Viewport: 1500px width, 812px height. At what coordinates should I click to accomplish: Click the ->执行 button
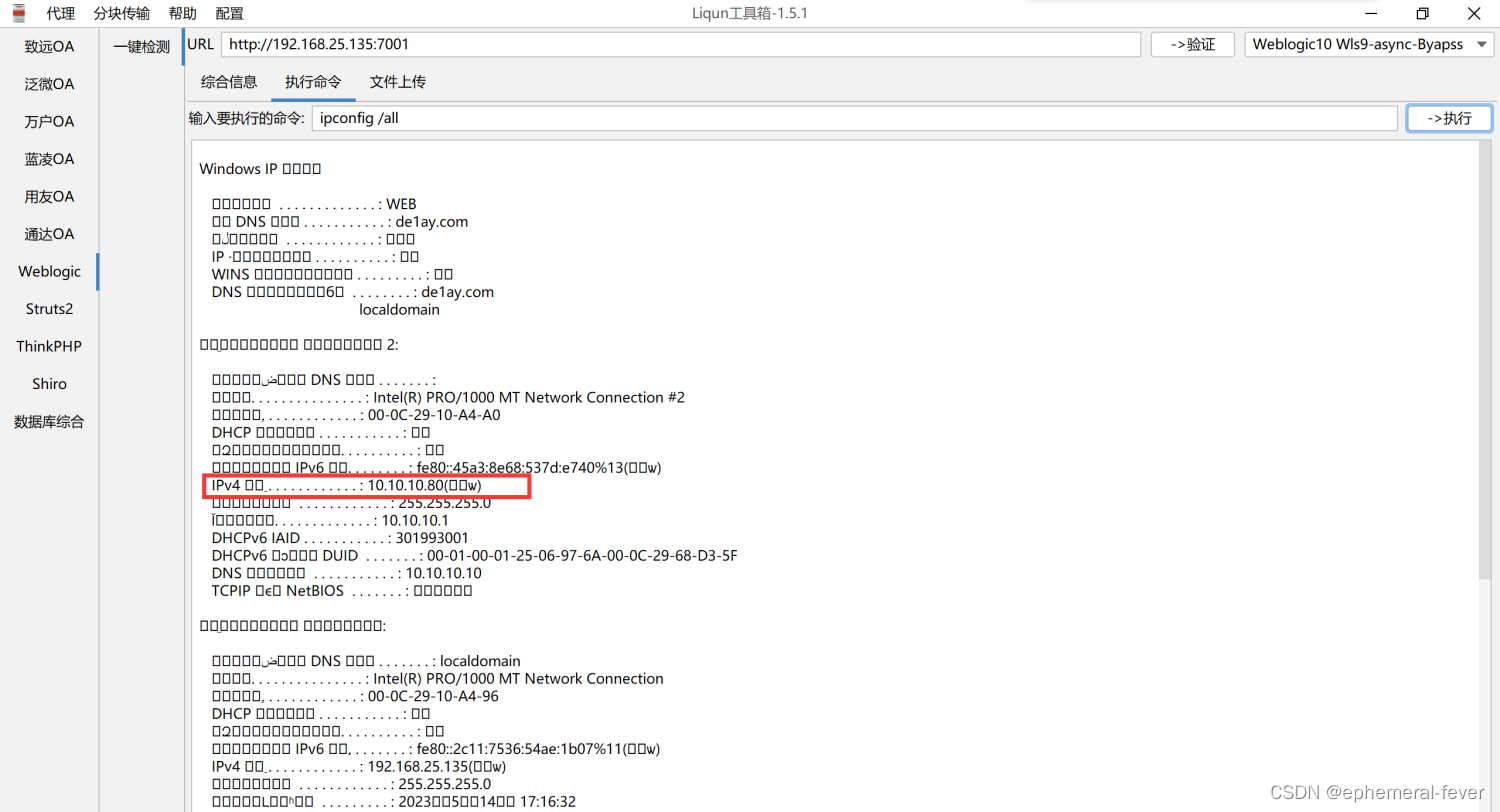click(1449, 118)
